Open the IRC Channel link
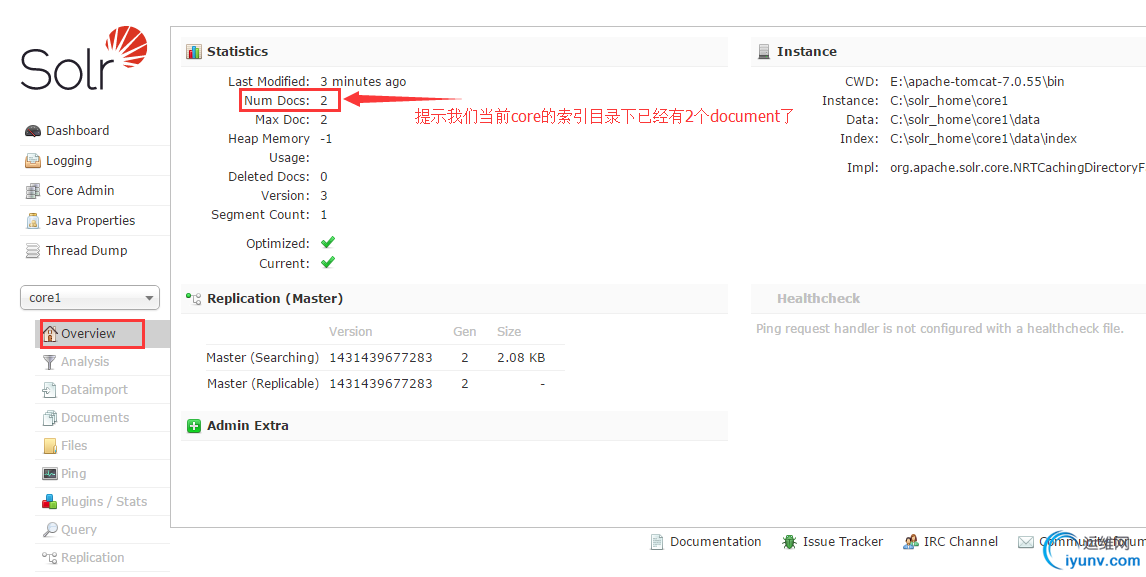Image resolution: width=1146 pixels, height=577 pixels. click(960, 542)
